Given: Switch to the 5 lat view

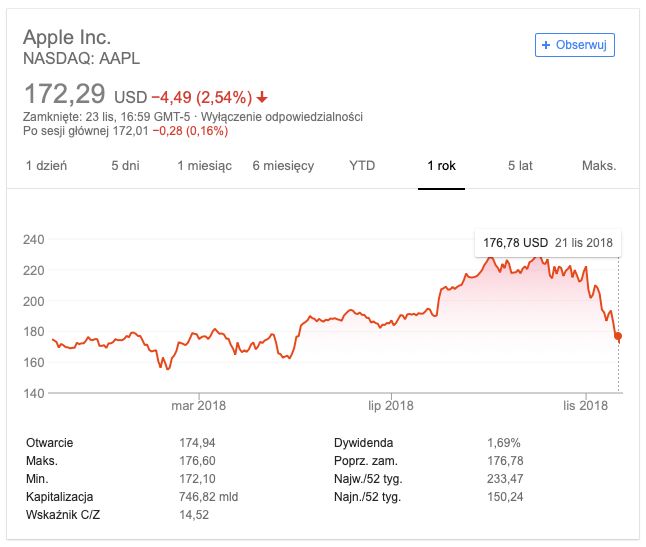Looking at the screenshot, I should tap(520, 165).
